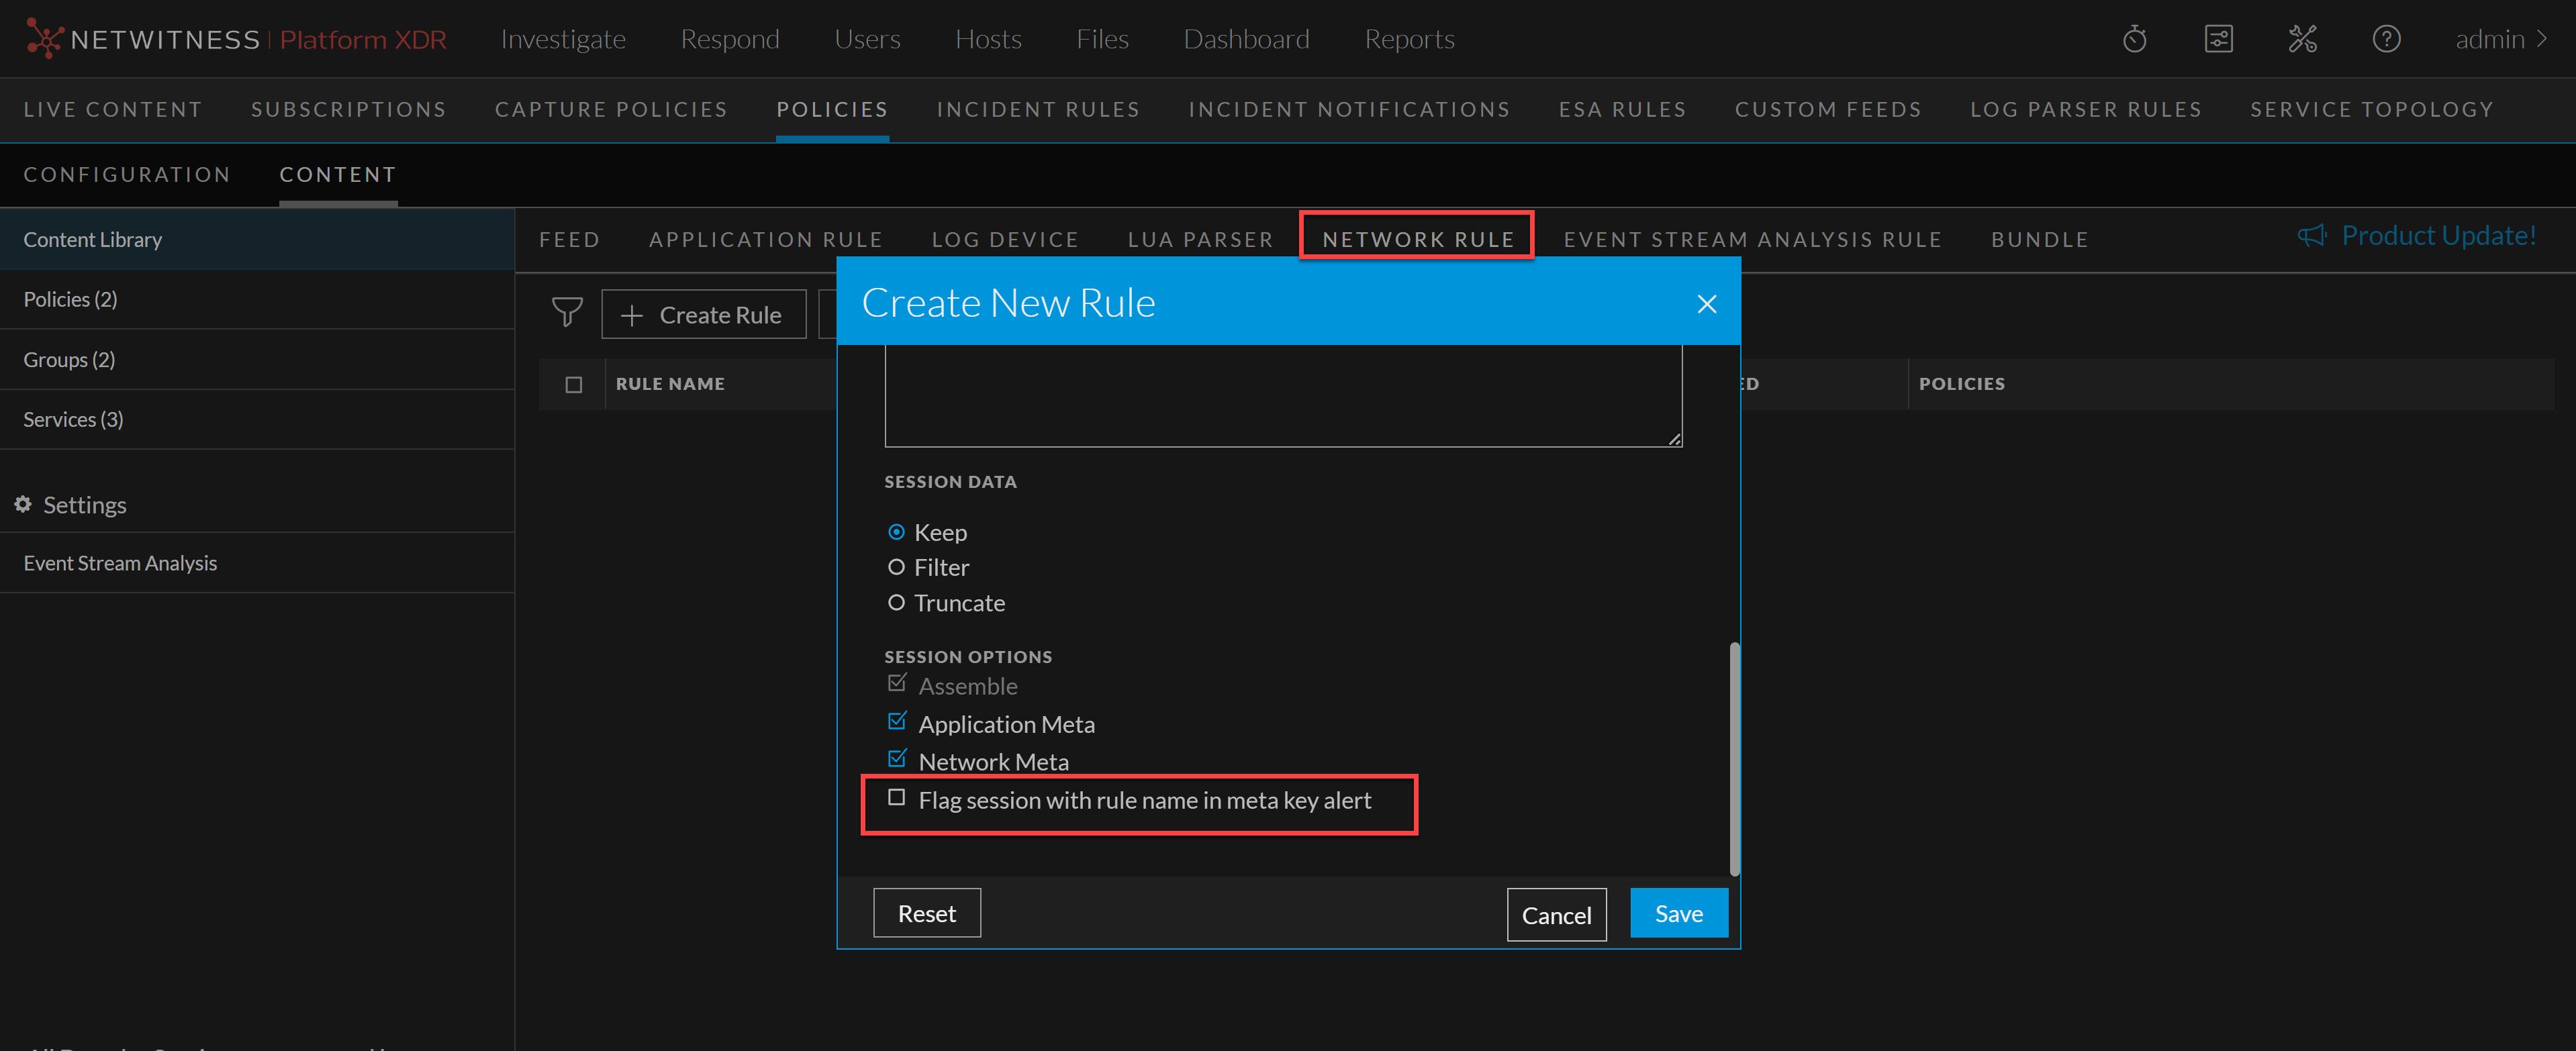Image resolution: width=2576 pixels, height=1051 pixels.
Task: Click the dialog vertical scrollbar
Action: click(1734, 758)
